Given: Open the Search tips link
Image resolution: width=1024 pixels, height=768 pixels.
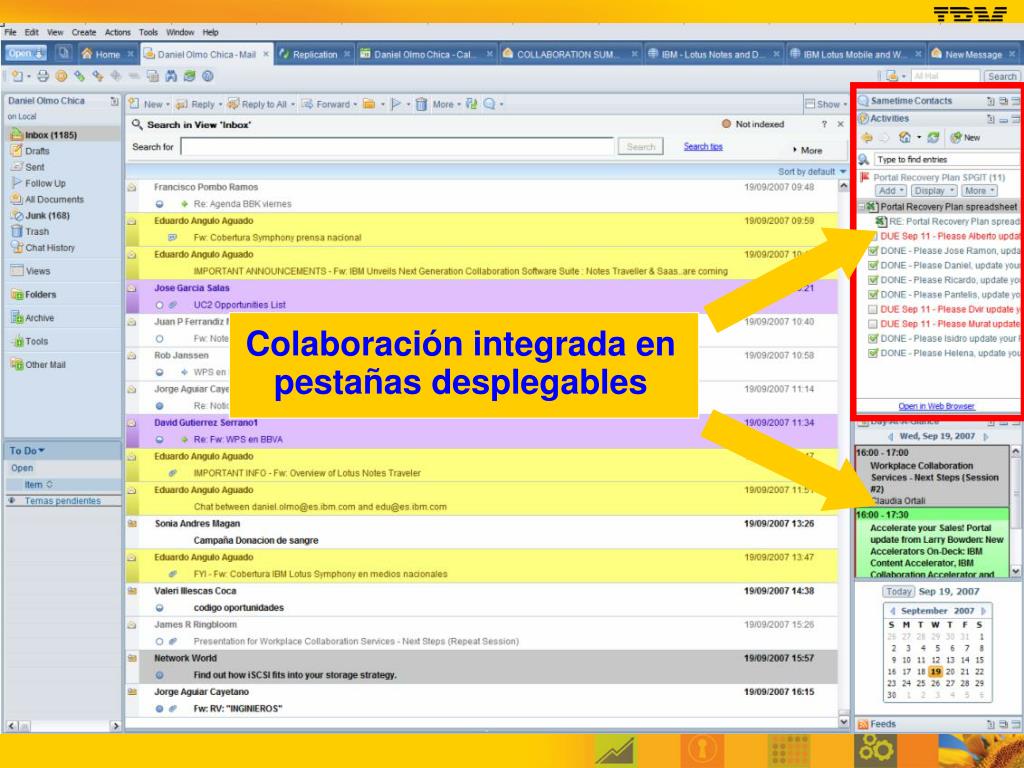Looking at the screenshot, I should tap(703, 146).
